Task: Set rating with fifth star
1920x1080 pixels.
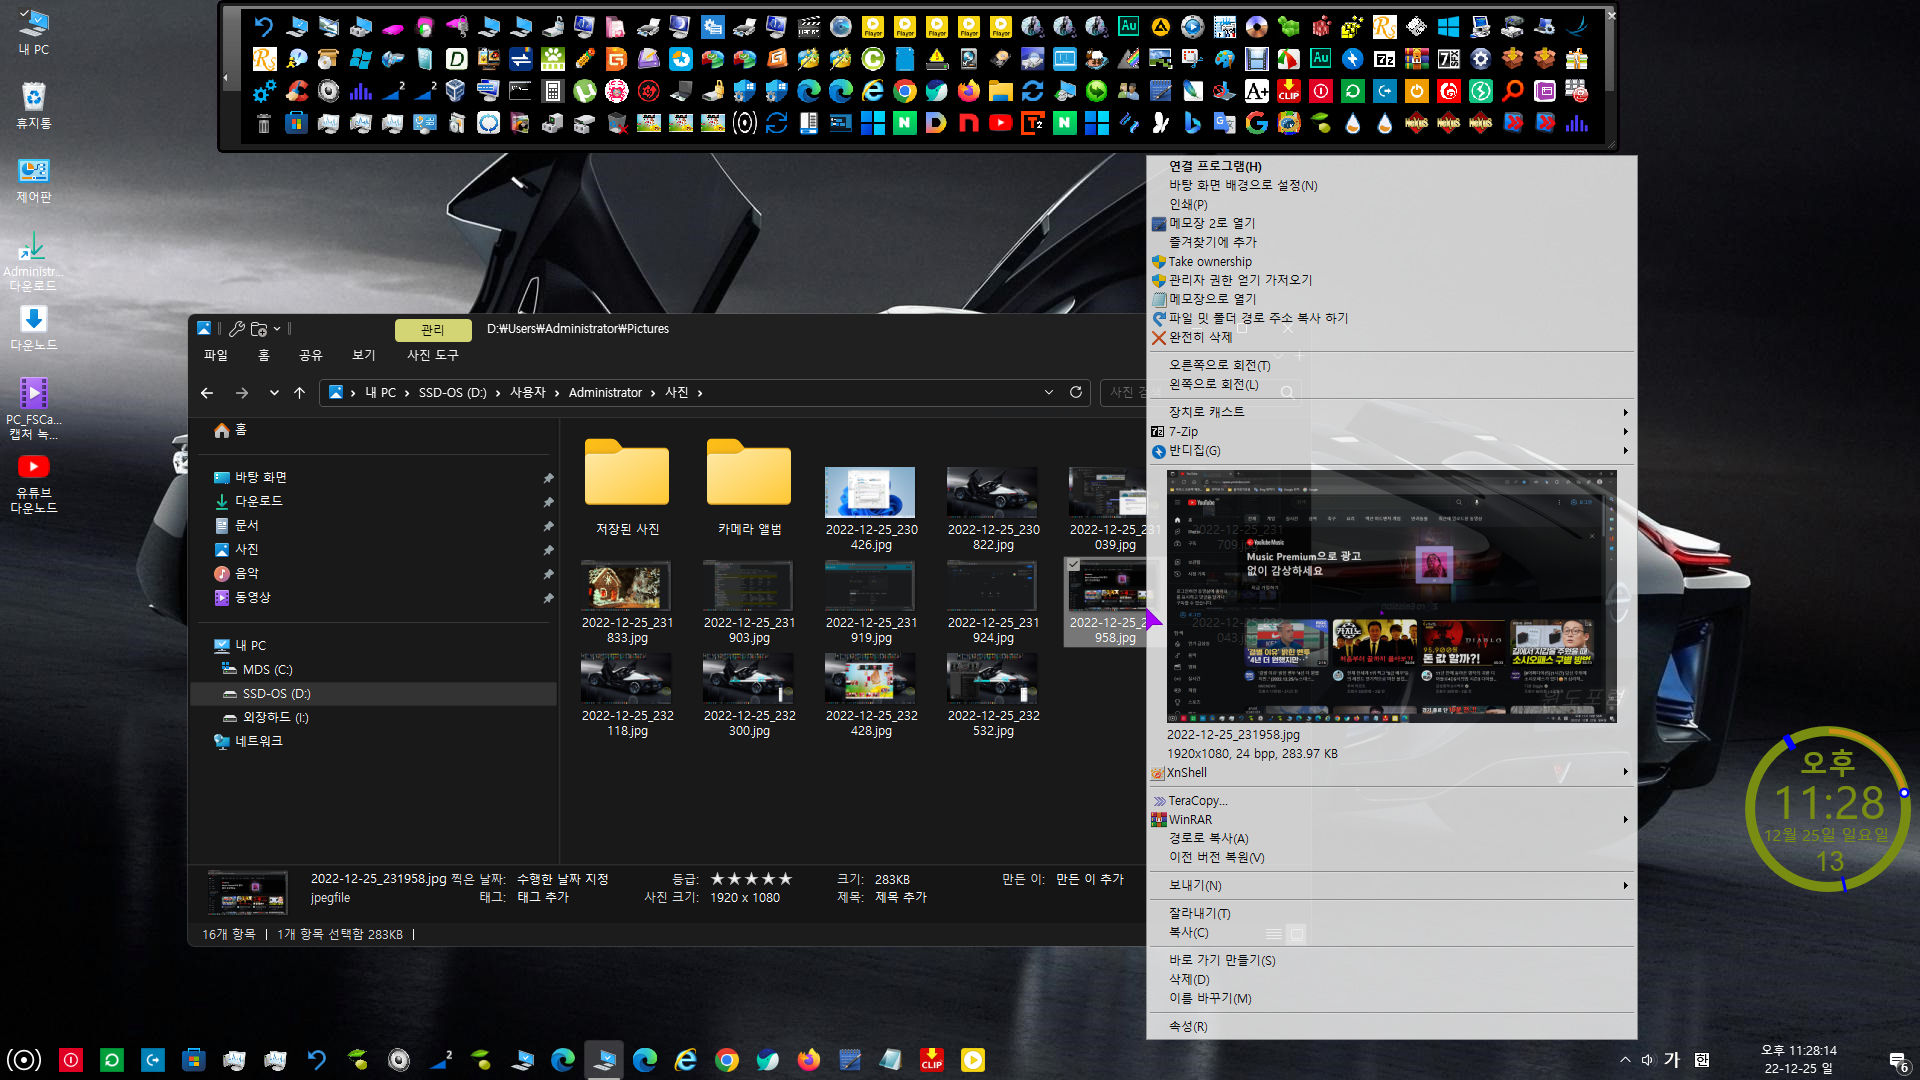Action: point(786,879)
